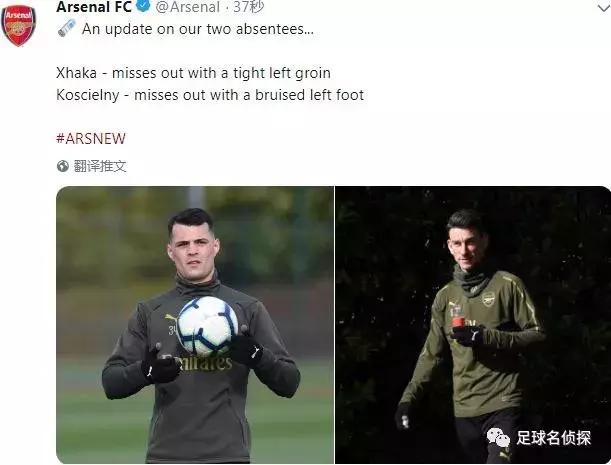611x465 pixels.
Task: Click the Xhaka injury update line
Action: point(193,73)
